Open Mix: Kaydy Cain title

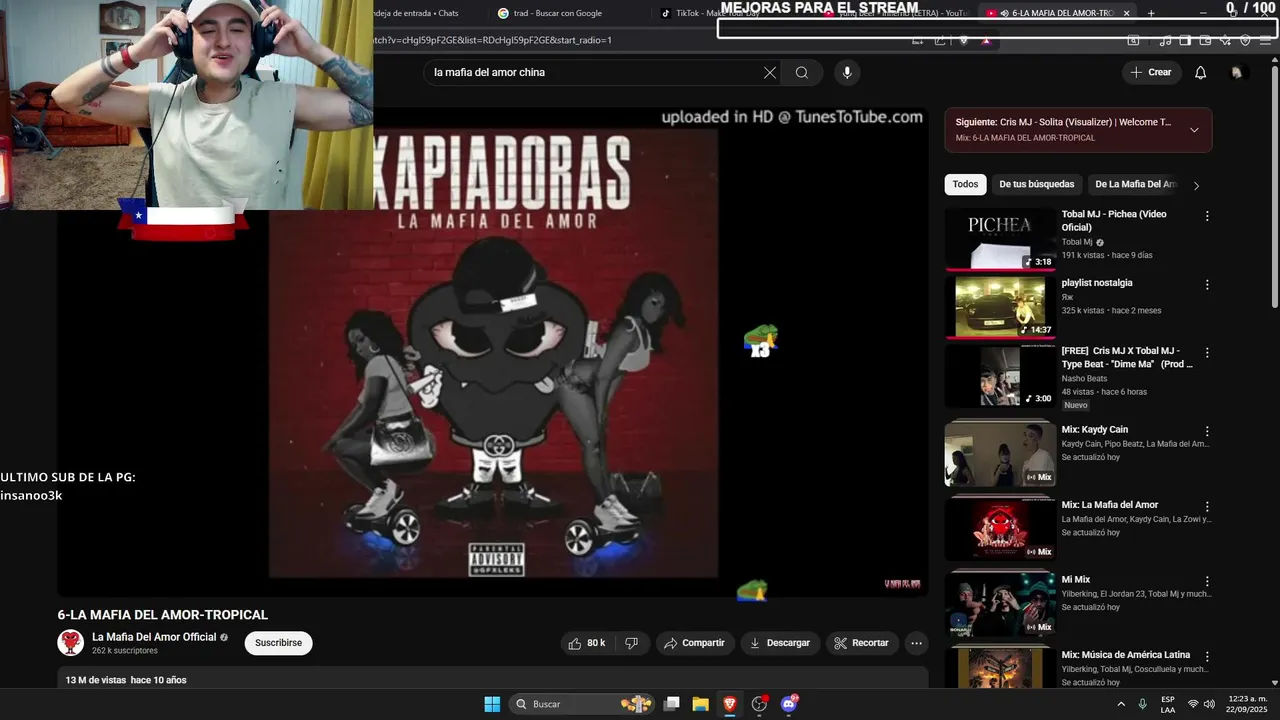tap(1094, 430)
